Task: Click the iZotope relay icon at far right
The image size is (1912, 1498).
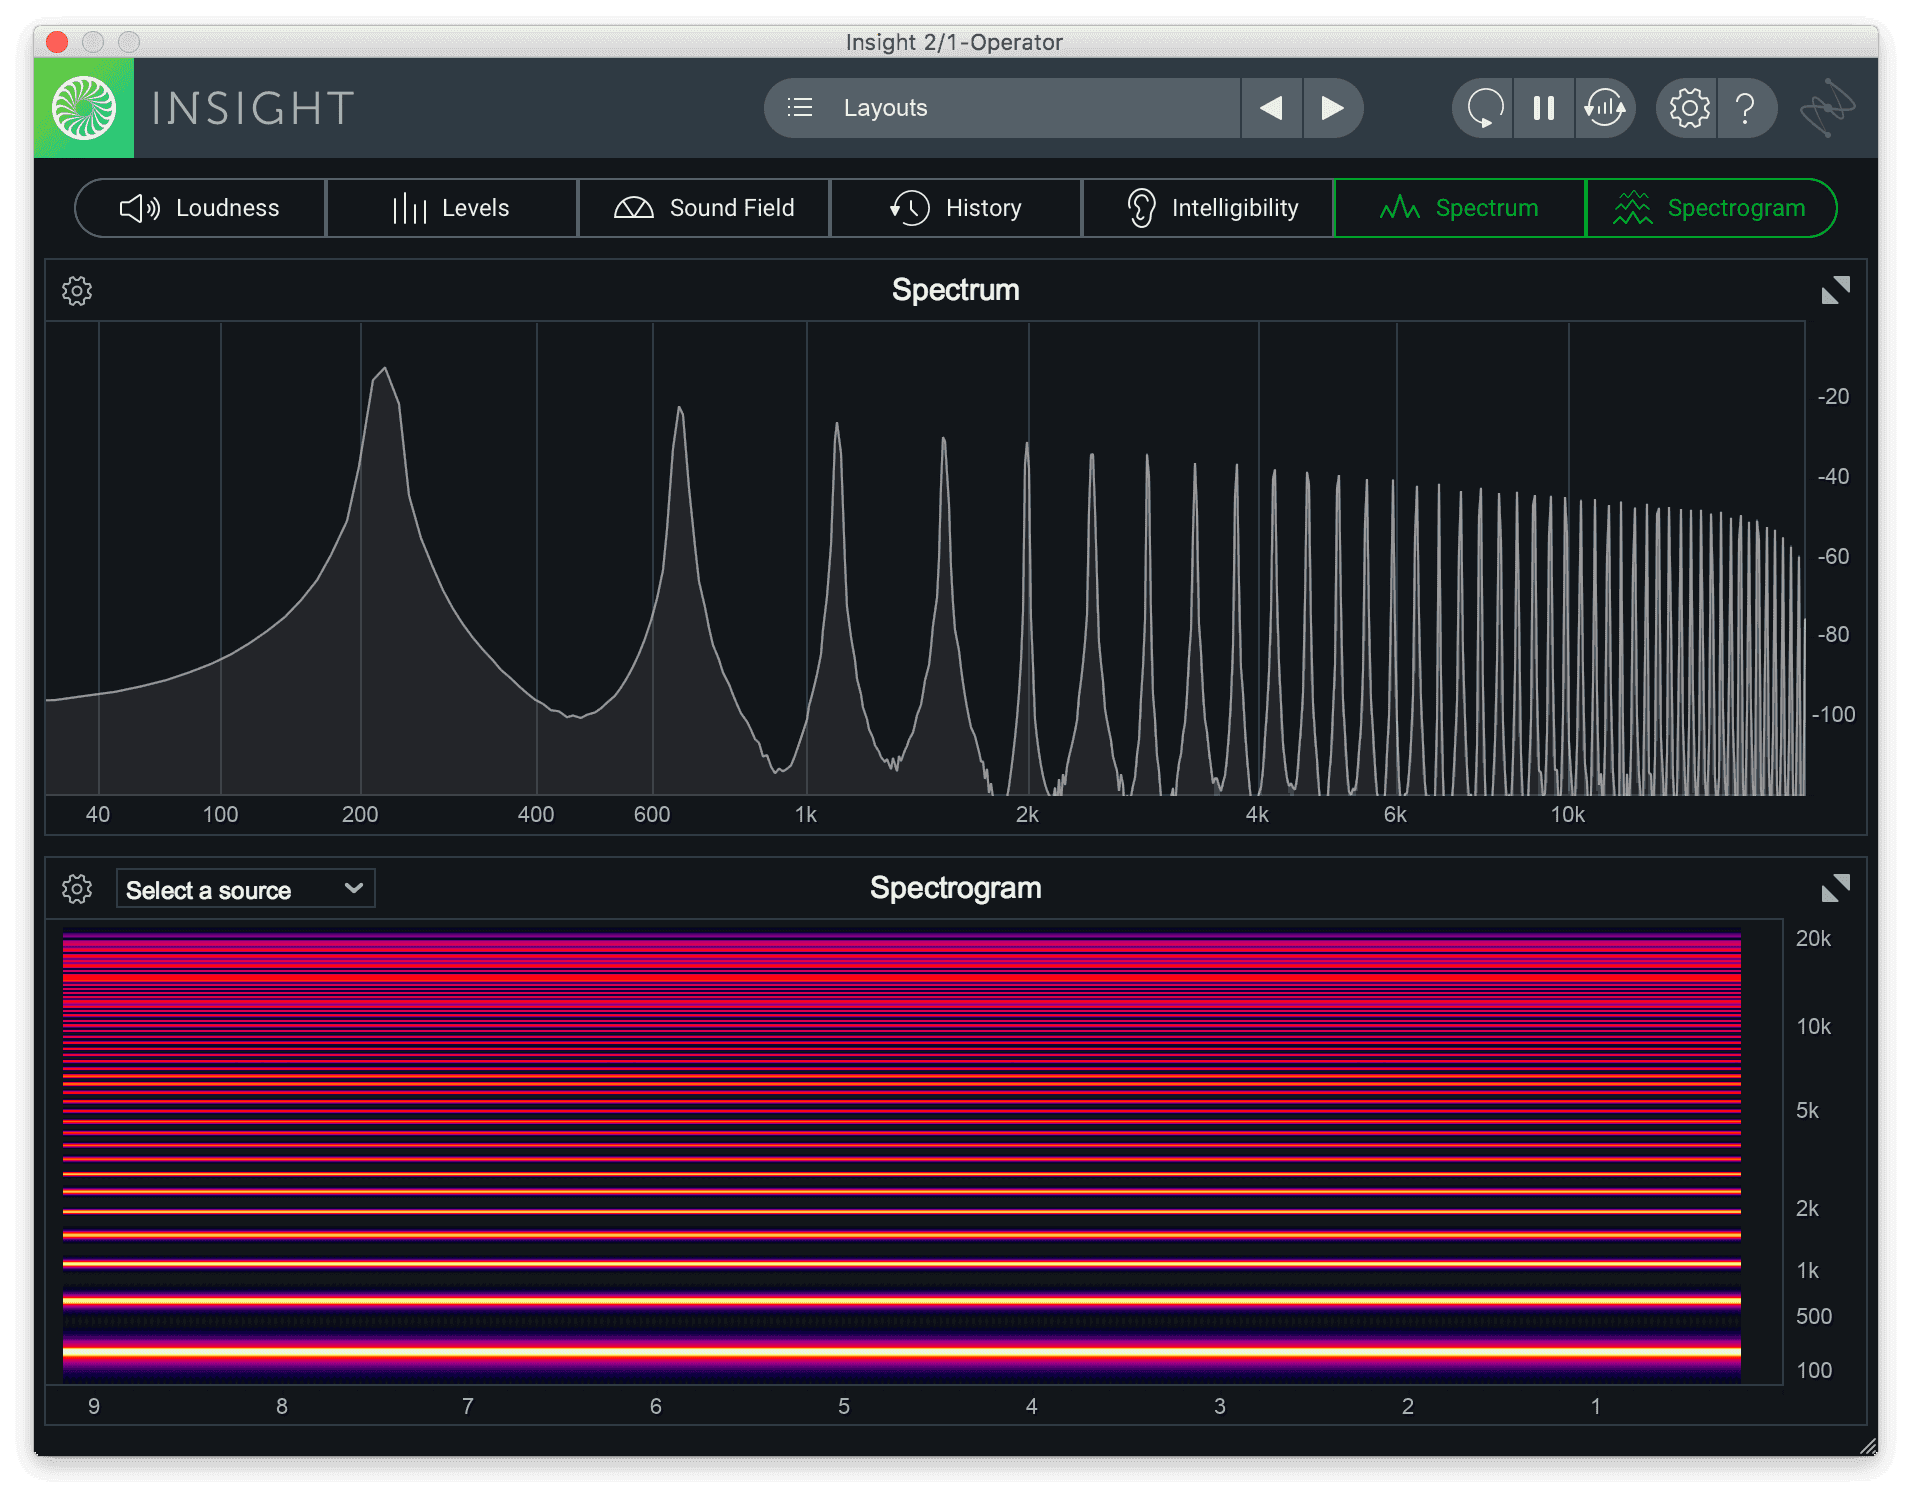Action: pyautogui.click(x=1828, y=108)
